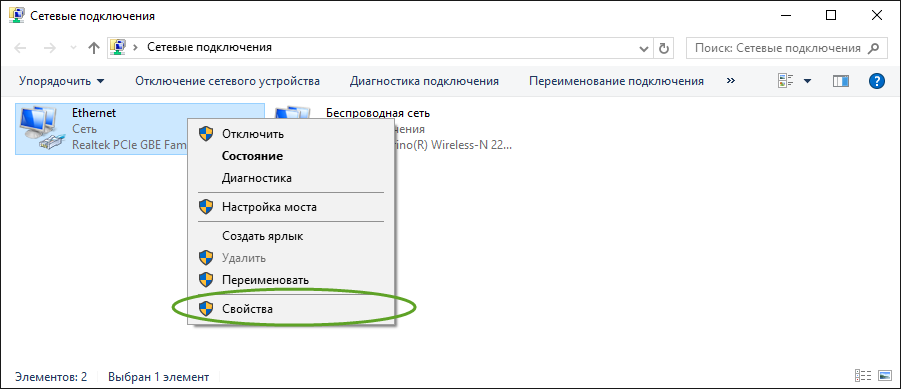Switch to details view in the status bar
The height and width of the screenshot is (389, 901).
[864, 376]
